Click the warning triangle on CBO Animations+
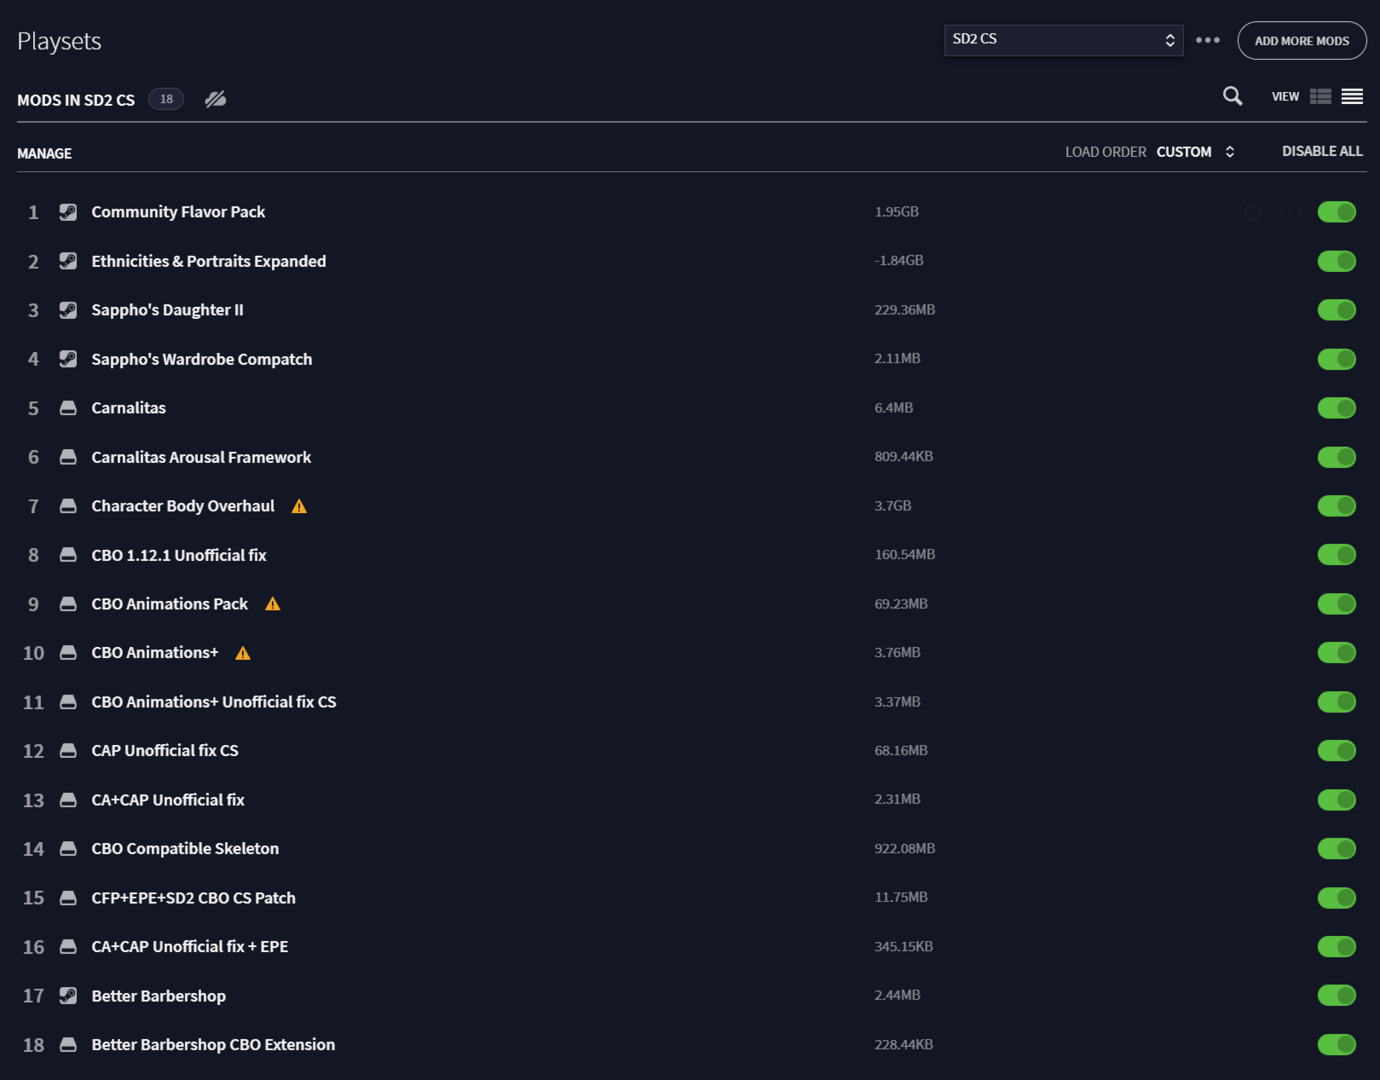 [243, 653]
